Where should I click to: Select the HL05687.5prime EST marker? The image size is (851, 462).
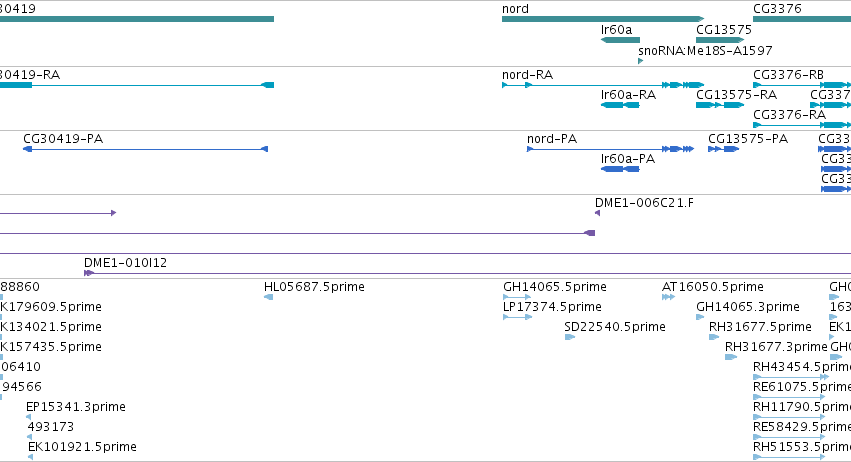(x=268, y=297)
